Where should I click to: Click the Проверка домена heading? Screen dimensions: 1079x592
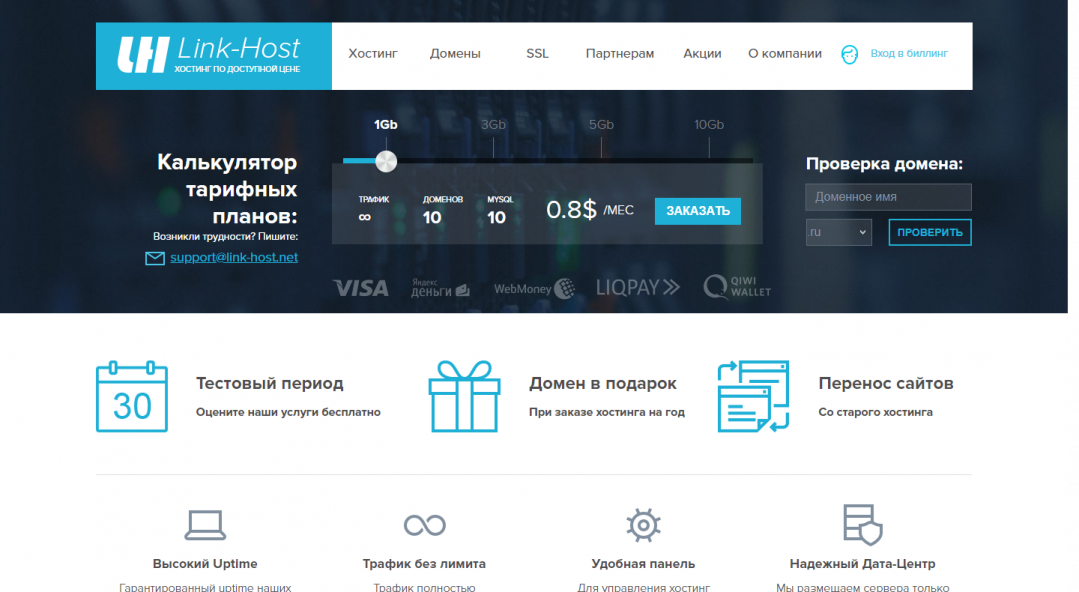tap(884, 164)
